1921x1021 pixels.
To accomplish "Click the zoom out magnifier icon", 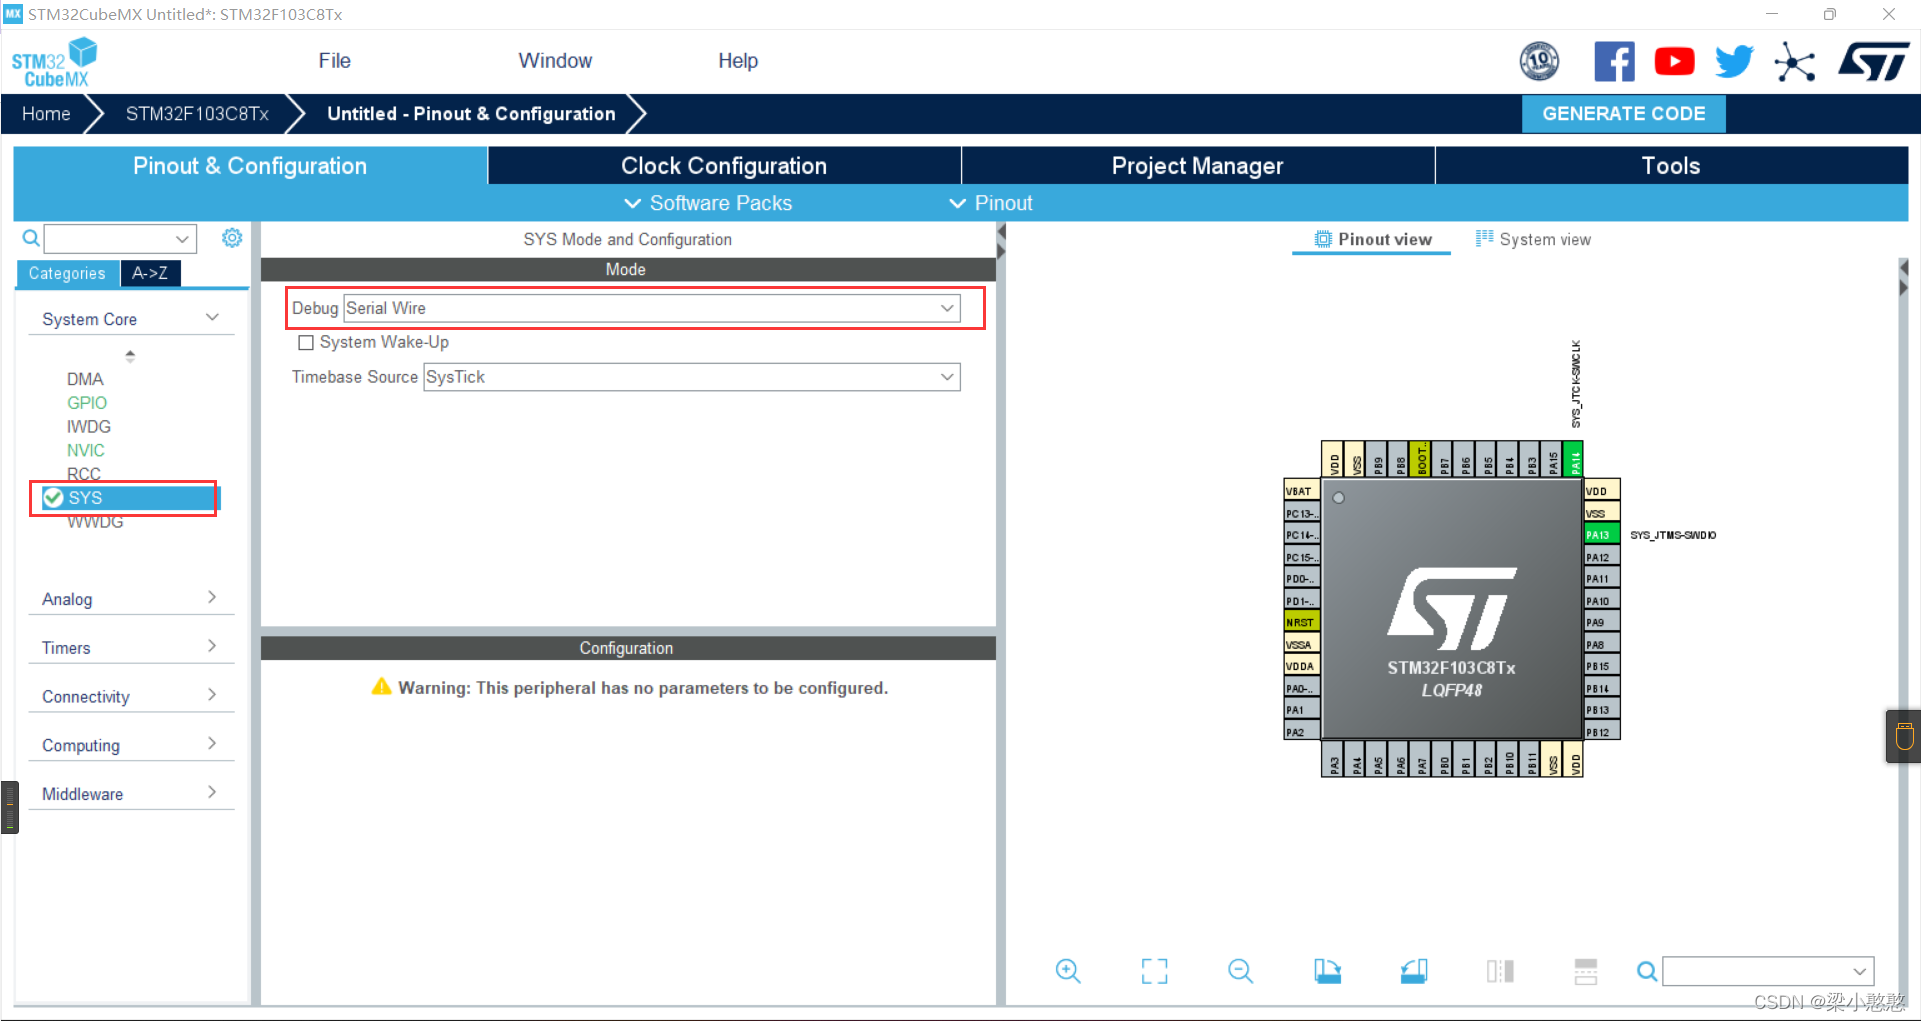I will coord(1240,971).
